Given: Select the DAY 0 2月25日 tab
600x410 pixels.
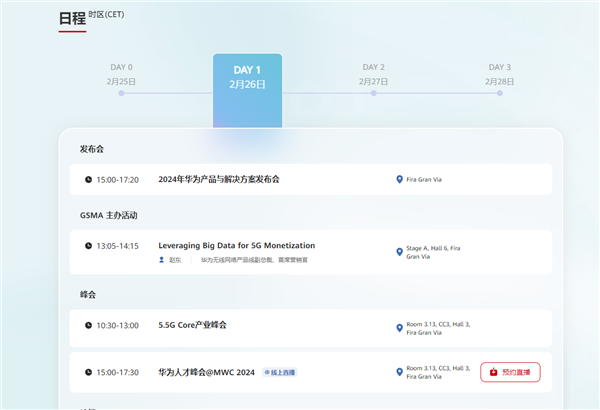Looking at the screenshot, I should pyautogui.click(x=121, y=74).
